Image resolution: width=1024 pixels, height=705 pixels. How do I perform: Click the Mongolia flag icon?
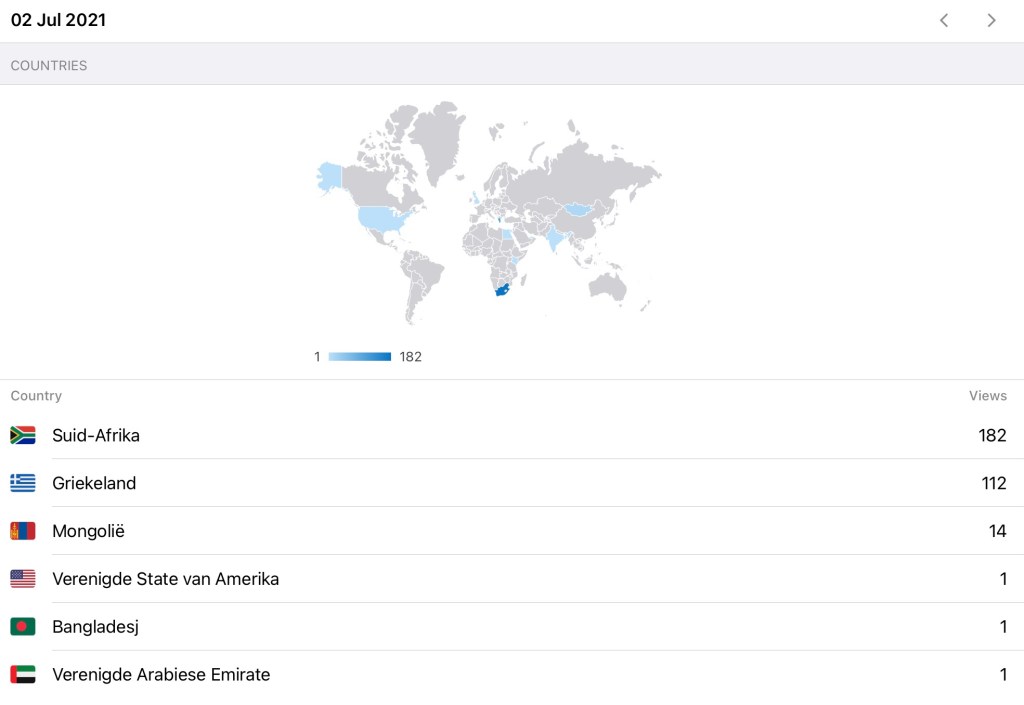click(23, 531)
